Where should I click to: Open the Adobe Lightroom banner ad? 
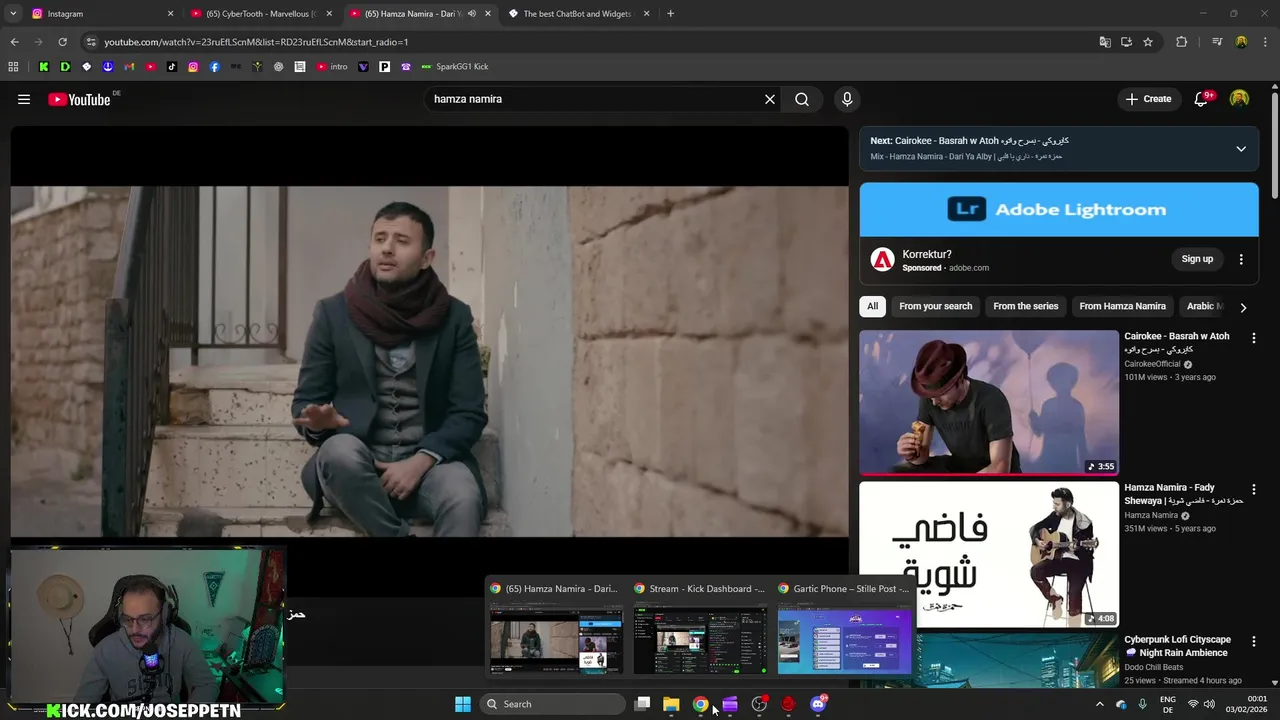pyautogui.click(x=1059, y=209)
